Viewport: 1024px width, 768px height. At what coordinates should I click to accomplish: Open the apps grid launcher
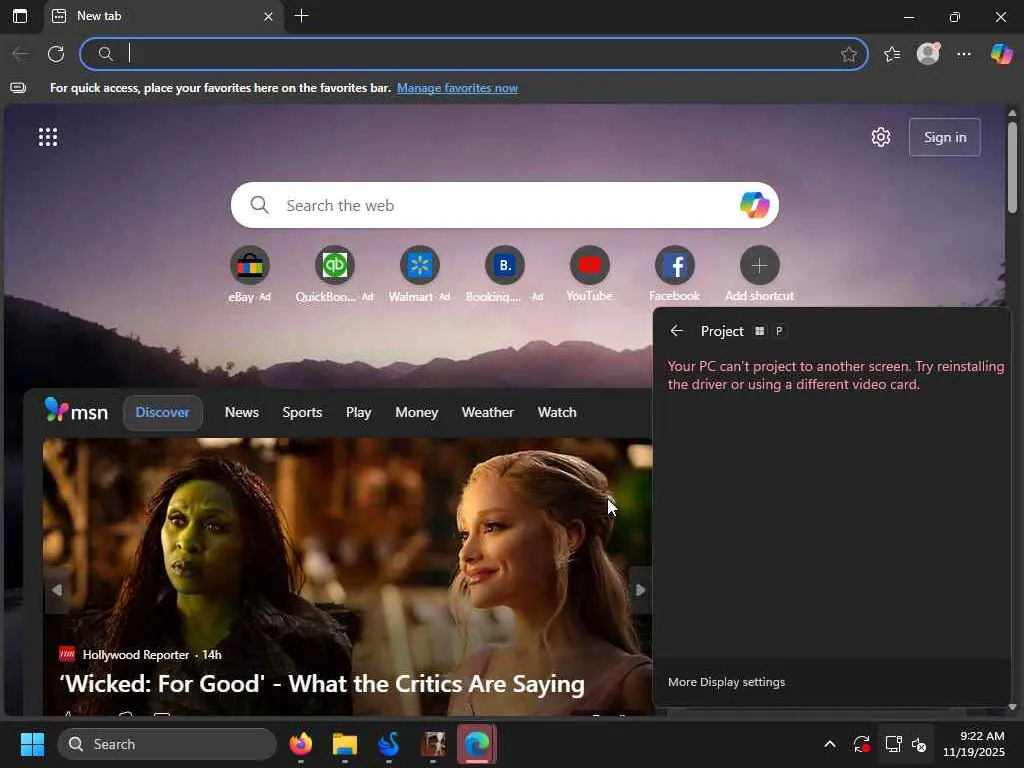(48, 137)
